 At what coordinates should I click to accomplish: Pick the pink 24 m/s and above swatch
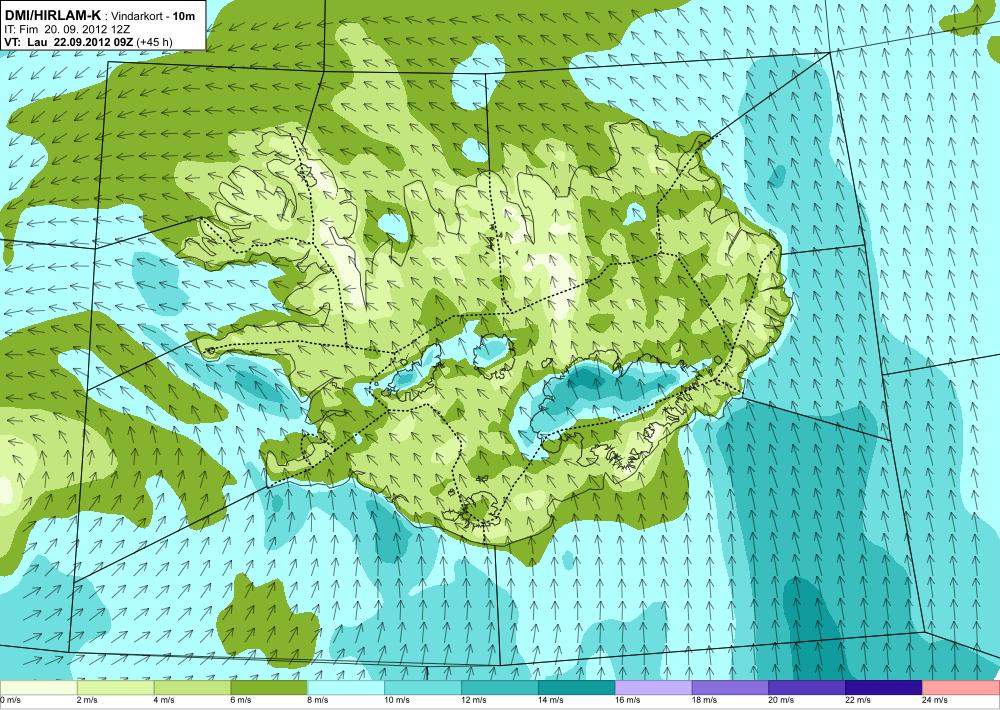tap(961, 688)
